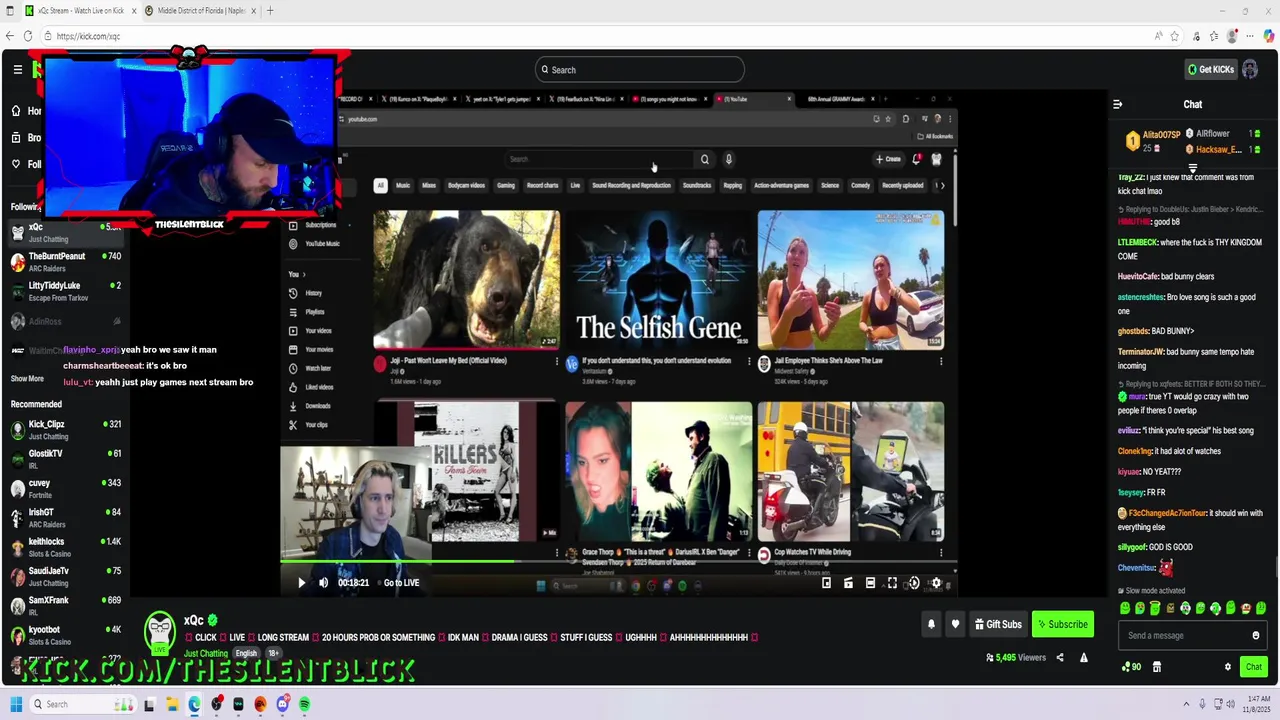Open keithlocks recommended channel
The height and width of the screenshot is (720, 1280).
65,547
